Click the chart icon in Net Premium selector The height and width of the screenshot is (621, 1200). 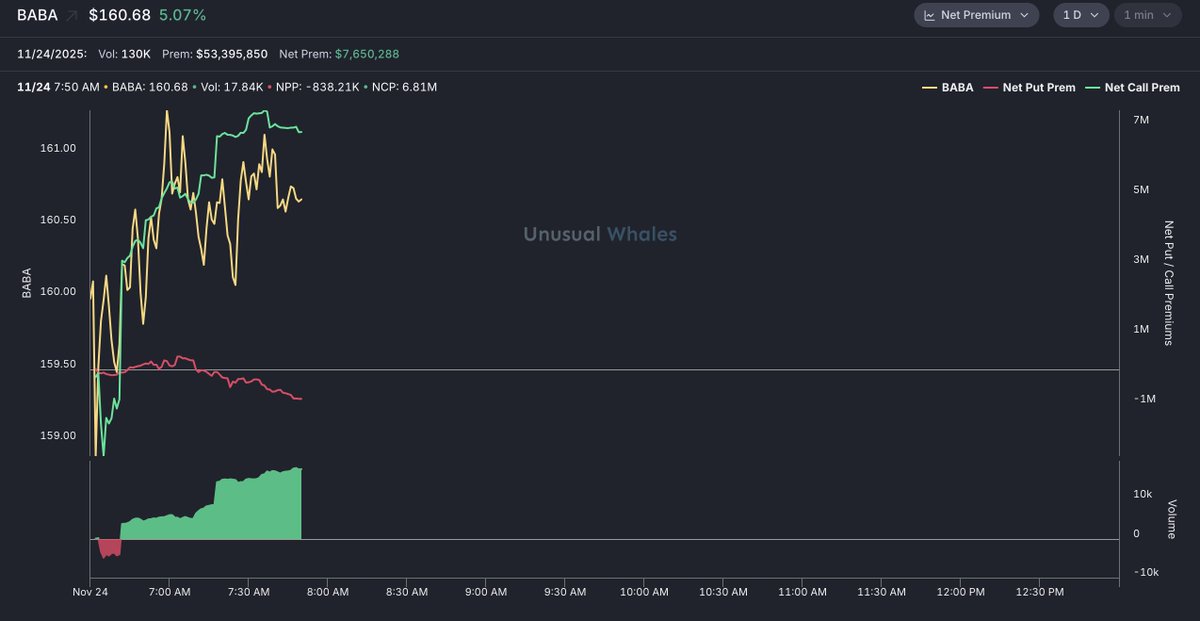click(x=929, y=15)
